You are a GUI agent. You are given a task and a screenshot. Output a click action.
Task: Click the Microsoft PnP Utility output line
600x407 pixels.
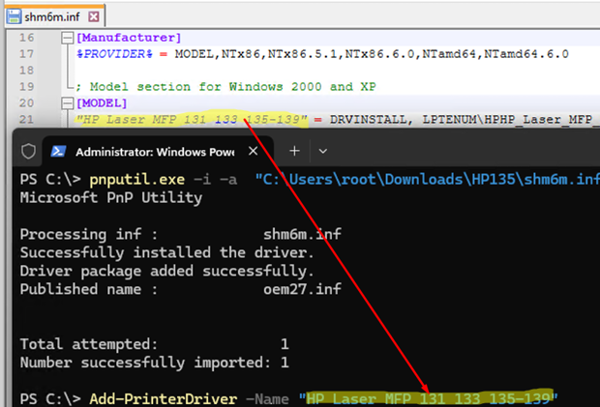[111, 198]
